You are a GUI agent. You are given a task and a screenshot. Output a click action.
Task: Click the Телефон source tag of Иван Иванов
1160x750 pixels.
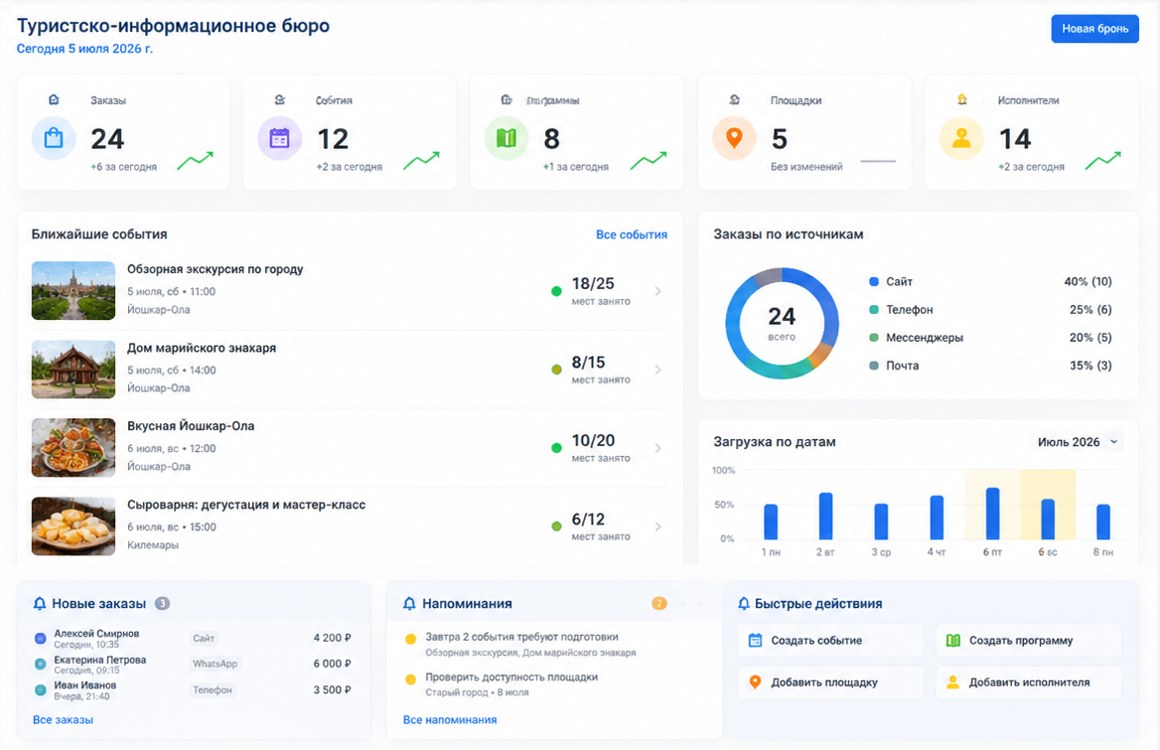pyautogui.click(x=212, y=689)
